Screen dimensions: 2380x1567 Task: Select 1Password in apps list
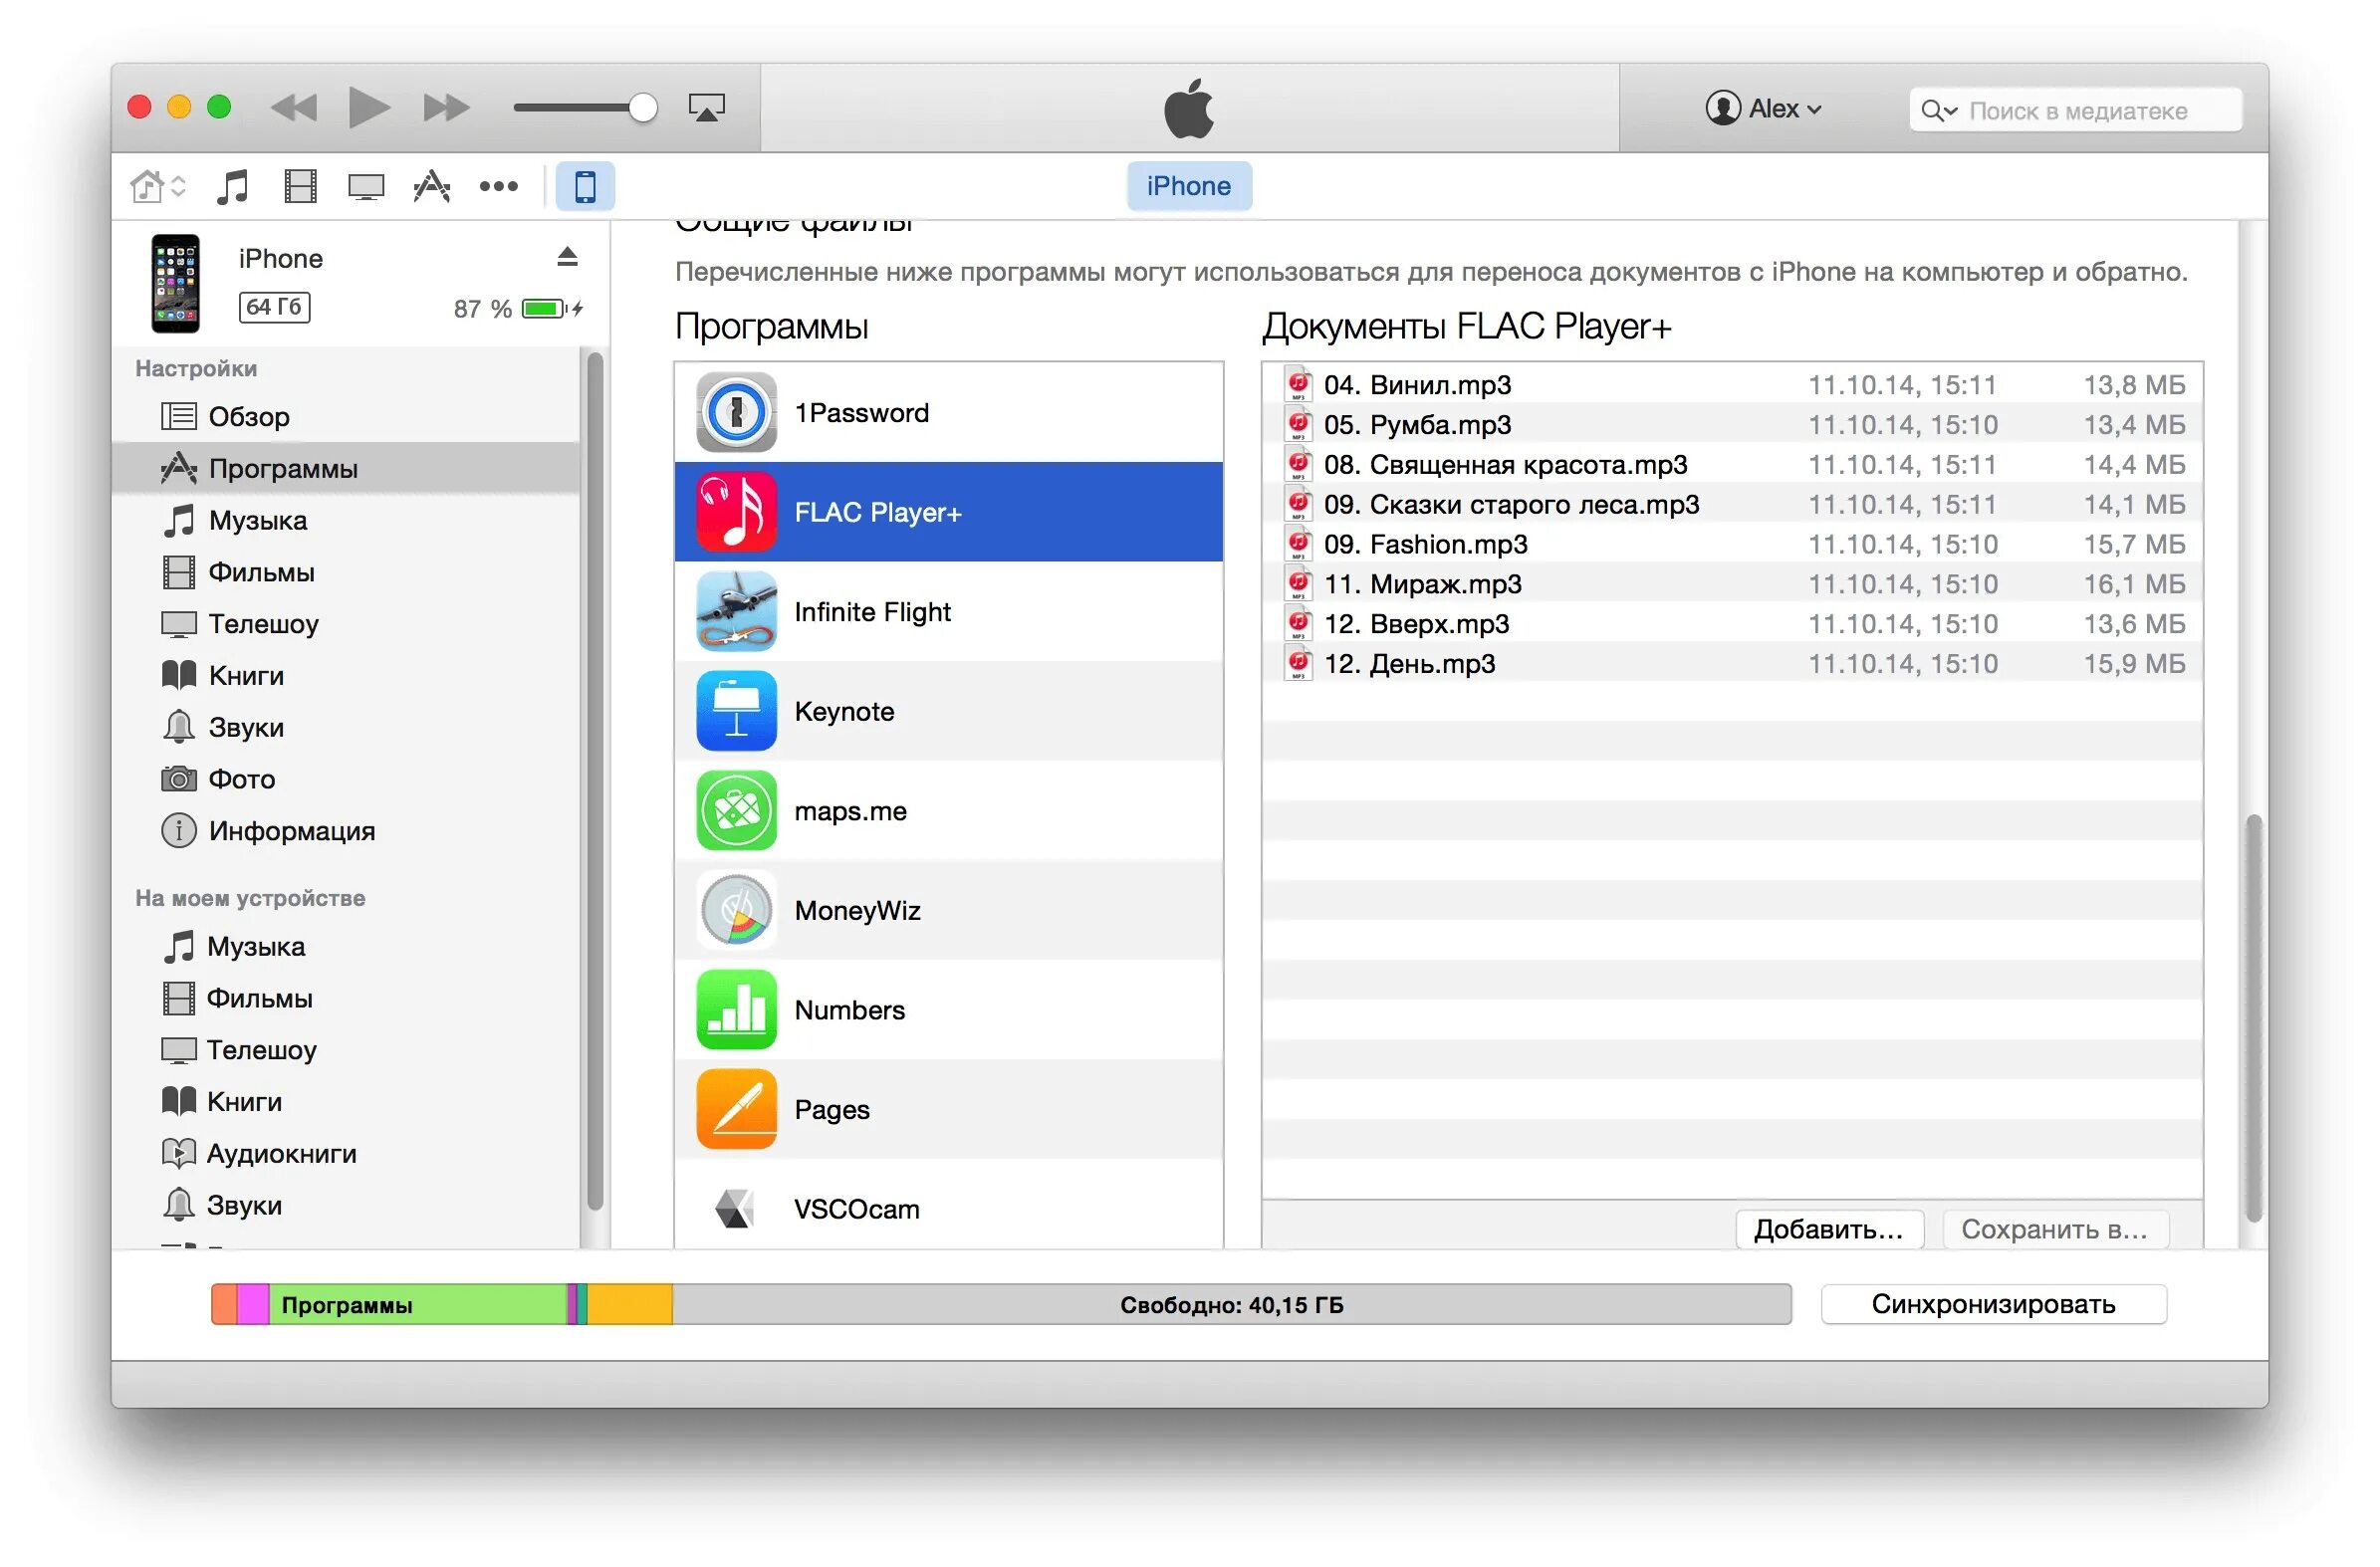pyautogui.click(x=949, y=412)
